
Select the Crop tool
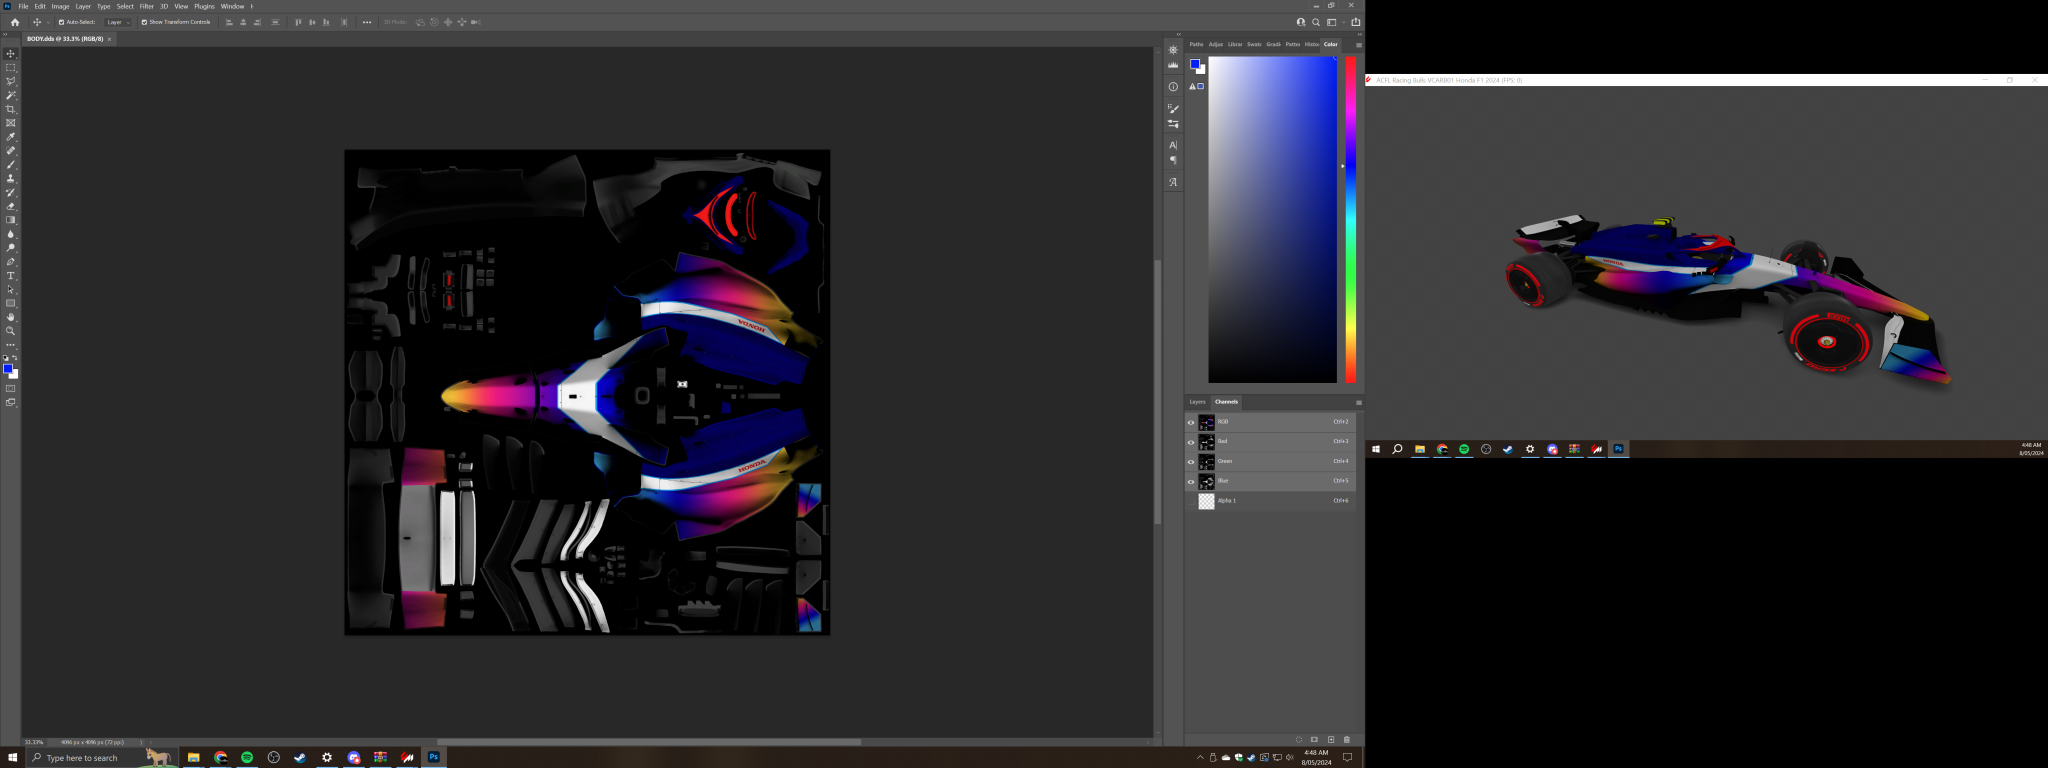coord(11,109)
